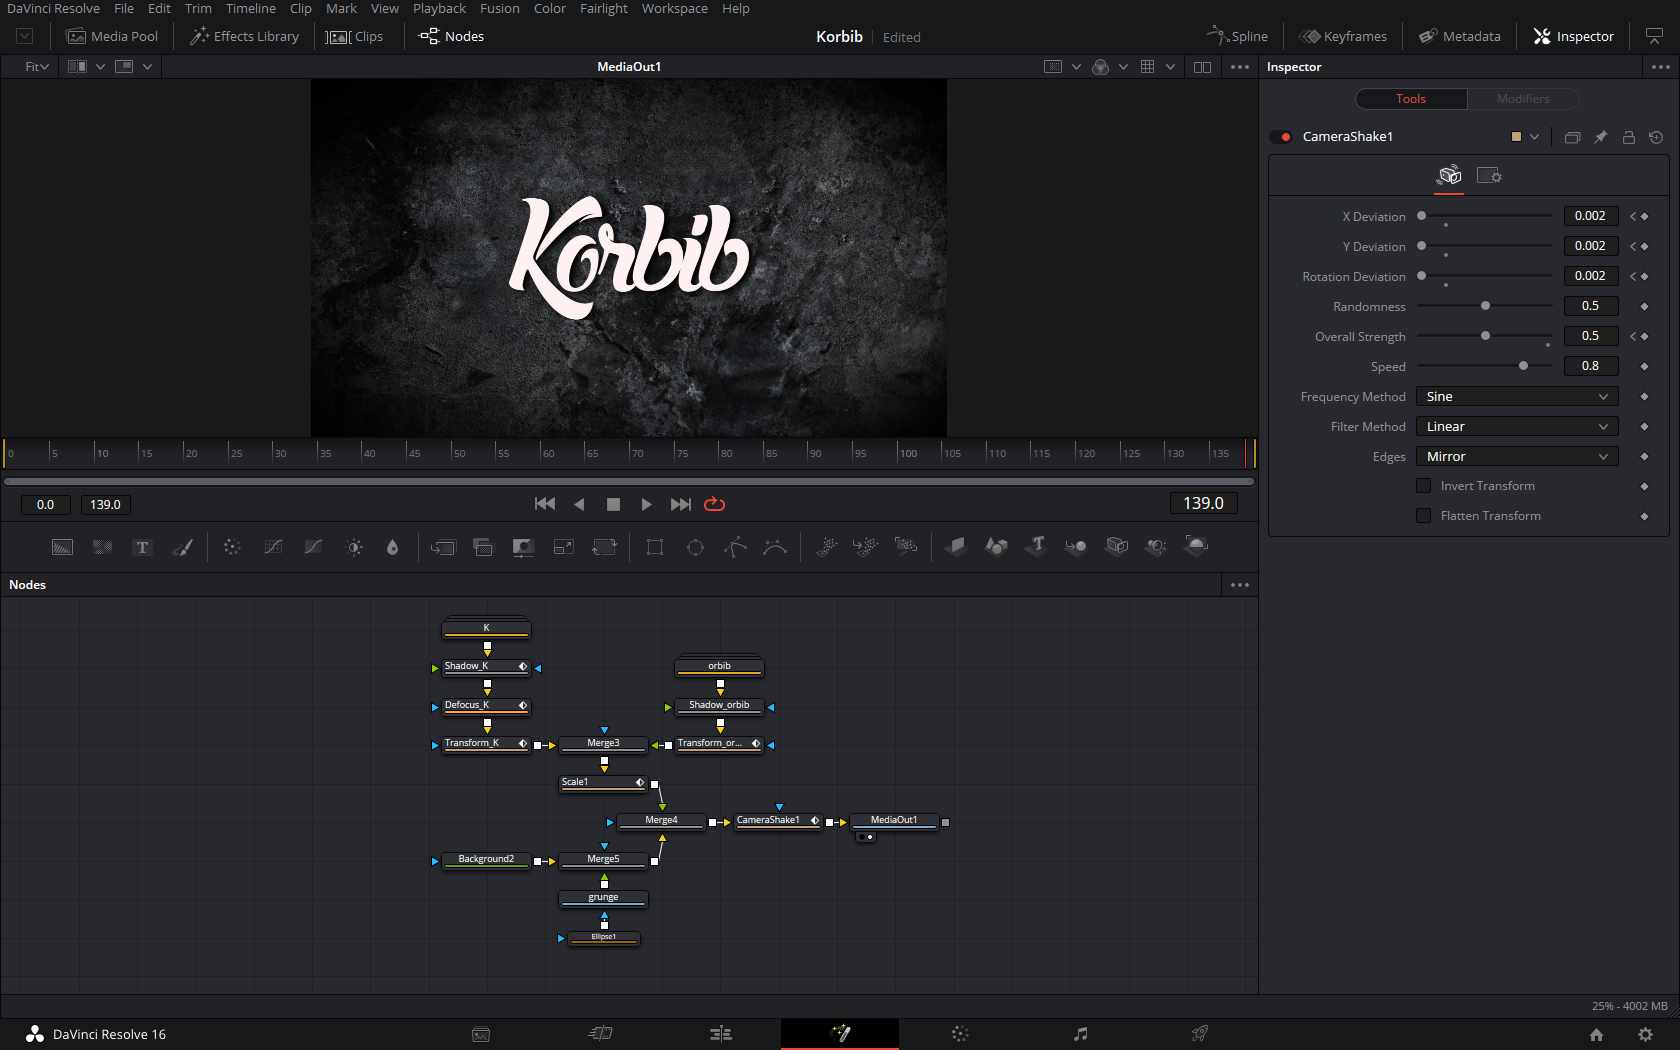Select the Tools tab in Inspector
This screenshot has width=1680, height=1050.
pyautogui.click(x=1411, y=99)
